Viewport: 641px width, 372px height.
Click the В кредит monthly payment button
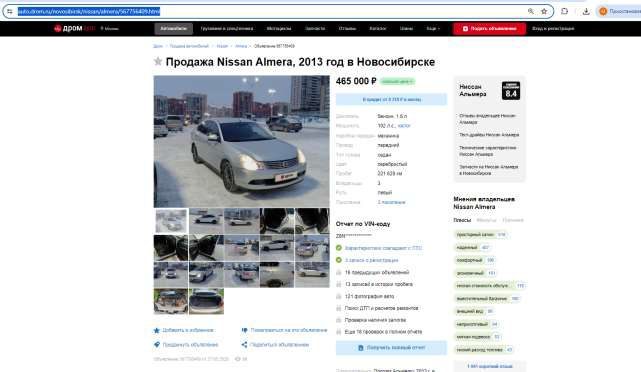pos(391,99)
